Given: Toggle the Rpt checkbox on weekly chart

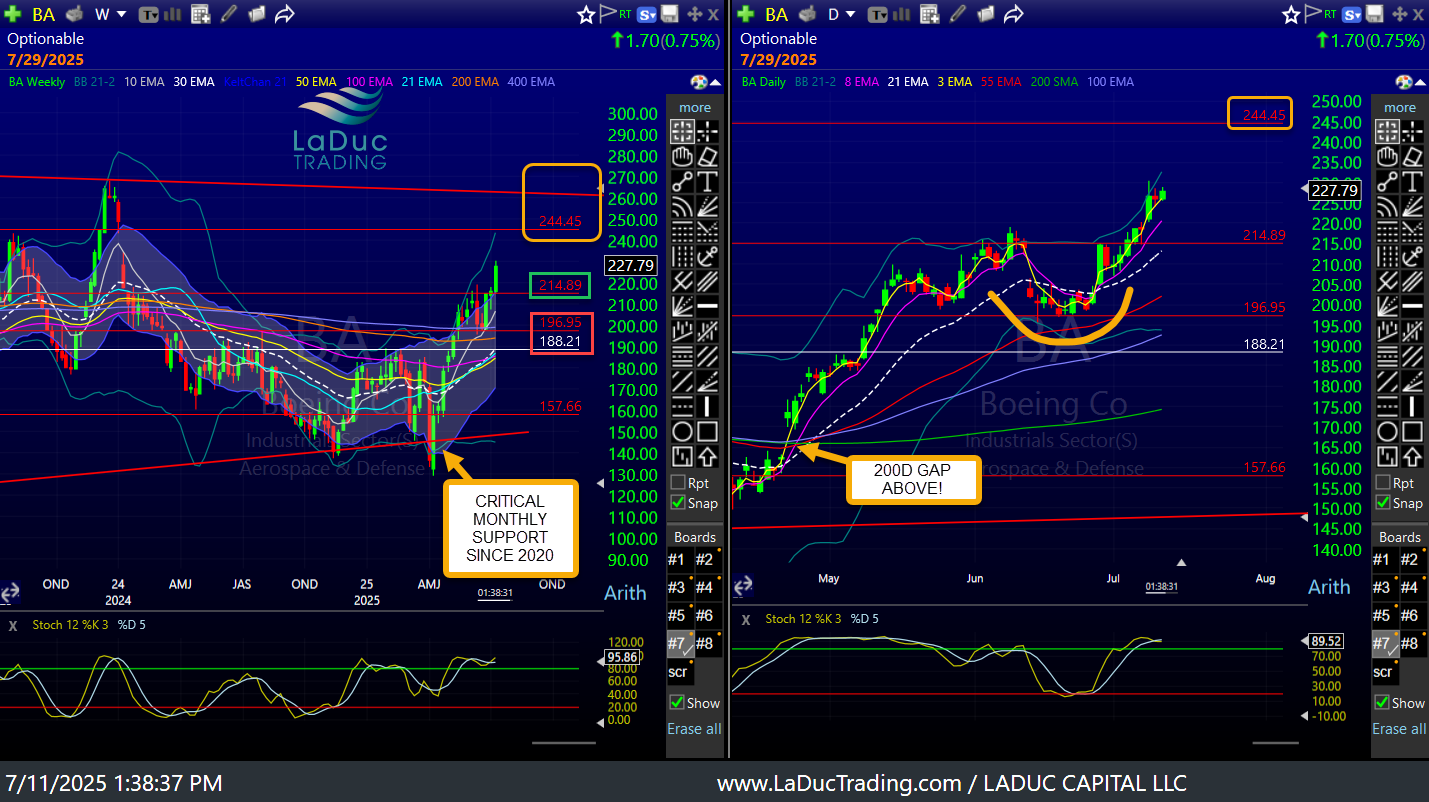Looking at the screenshot, I should 678,482.
